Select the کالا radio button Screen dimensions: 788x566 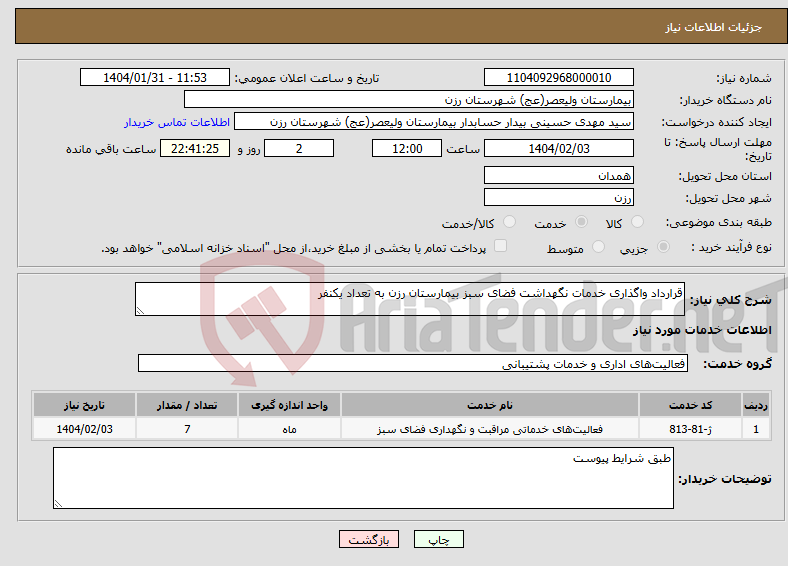637,222
